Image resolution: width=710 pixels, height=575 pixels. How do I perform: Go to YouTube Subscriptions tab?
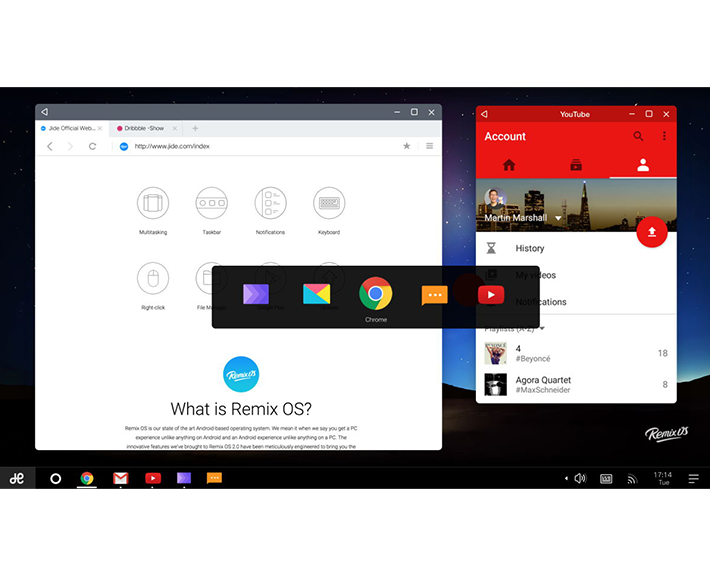tap(576, 165)
